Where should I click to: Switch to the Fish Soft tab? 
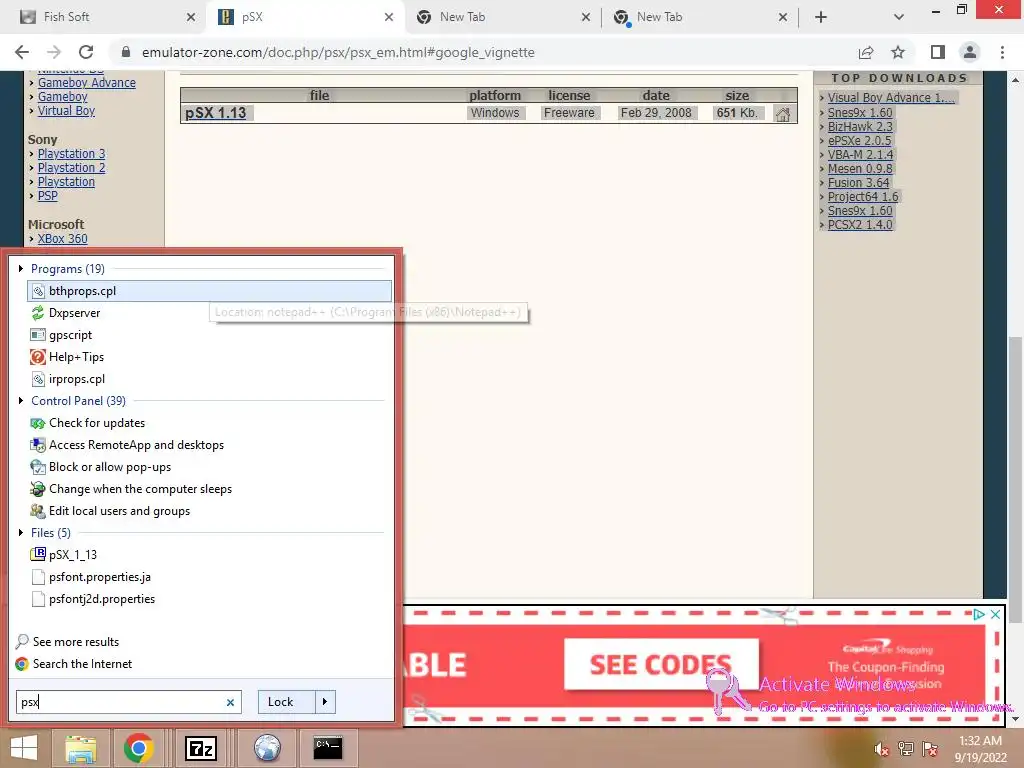(x=107, y=17)
